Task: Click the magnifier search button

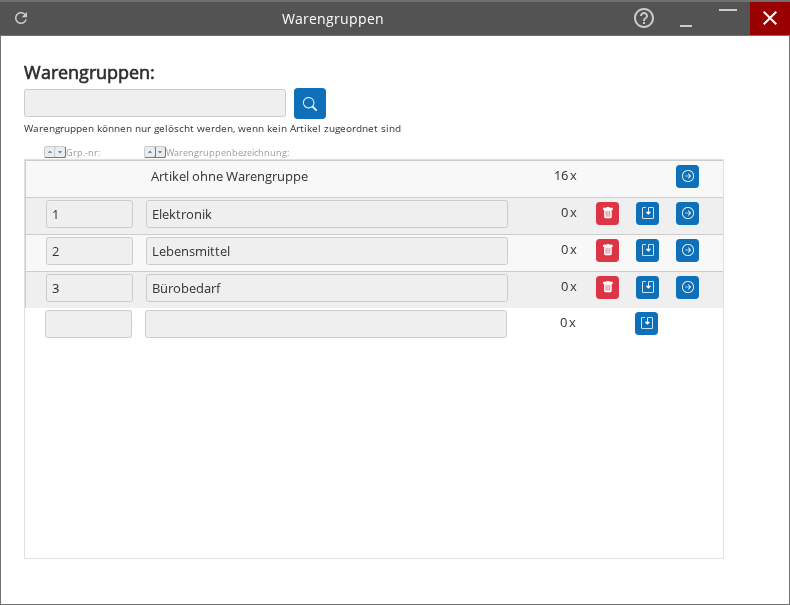Action: pyautogui.click(x=310, y=104)
